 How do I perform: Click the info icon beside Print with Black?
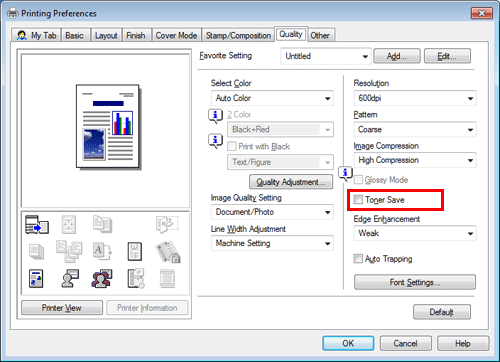215,141
